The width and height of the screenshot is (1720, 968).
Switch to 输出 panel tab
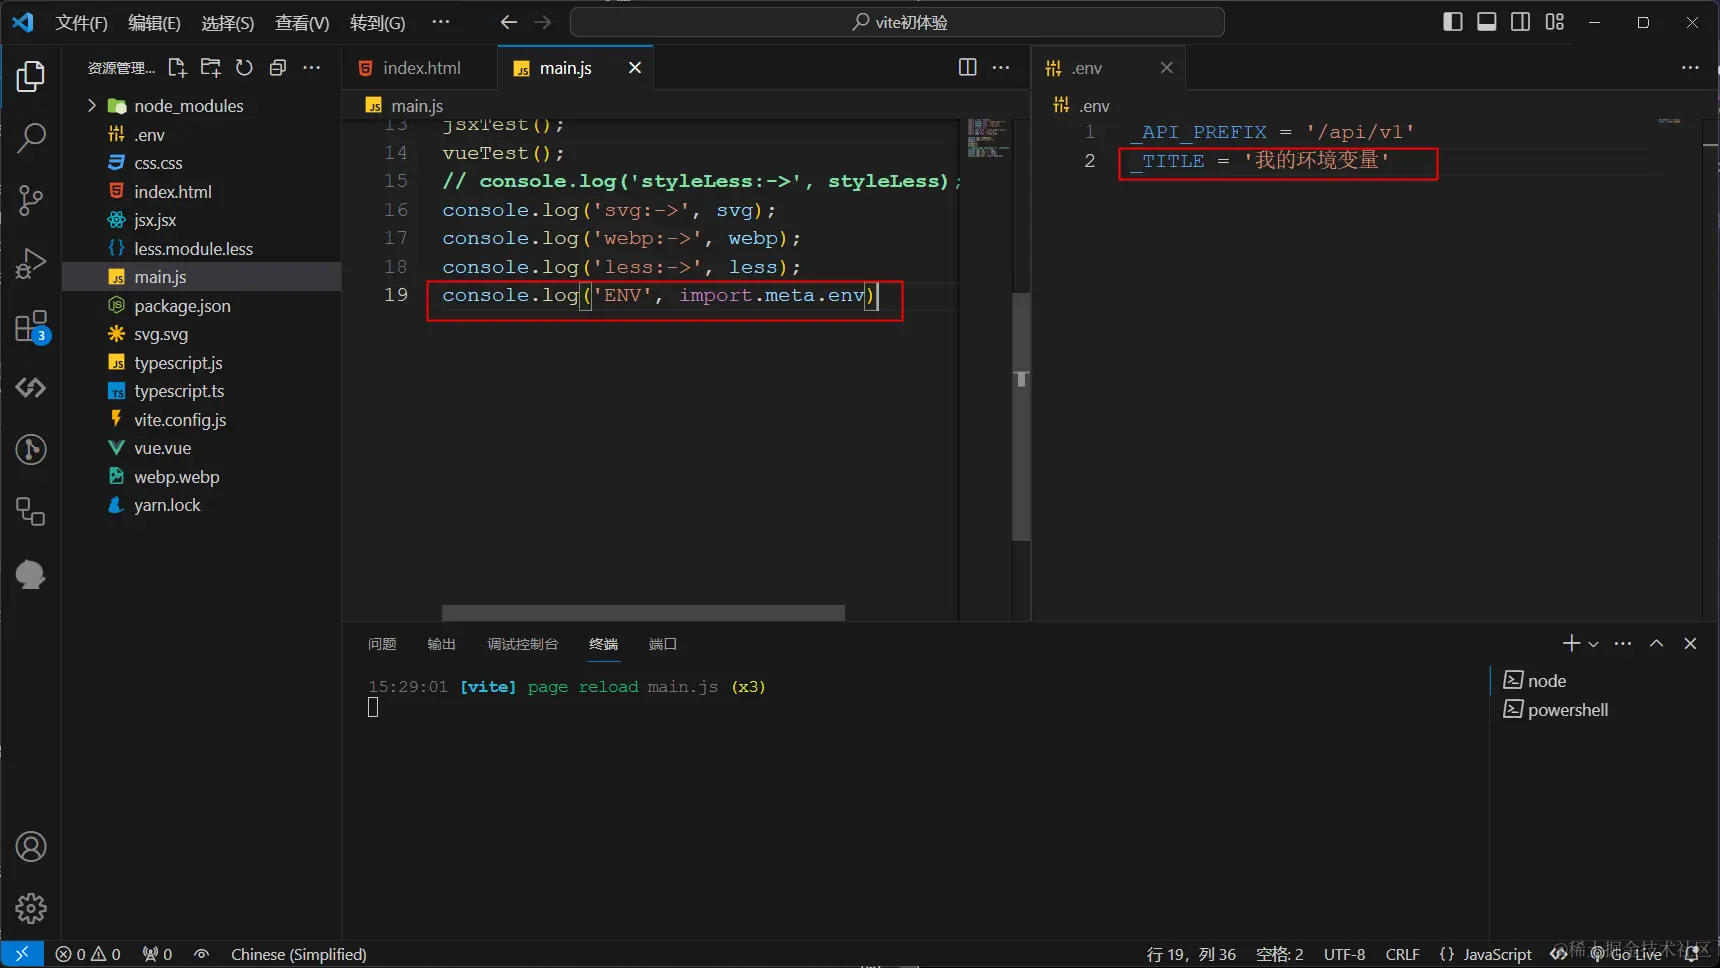(x=441, y=644)
